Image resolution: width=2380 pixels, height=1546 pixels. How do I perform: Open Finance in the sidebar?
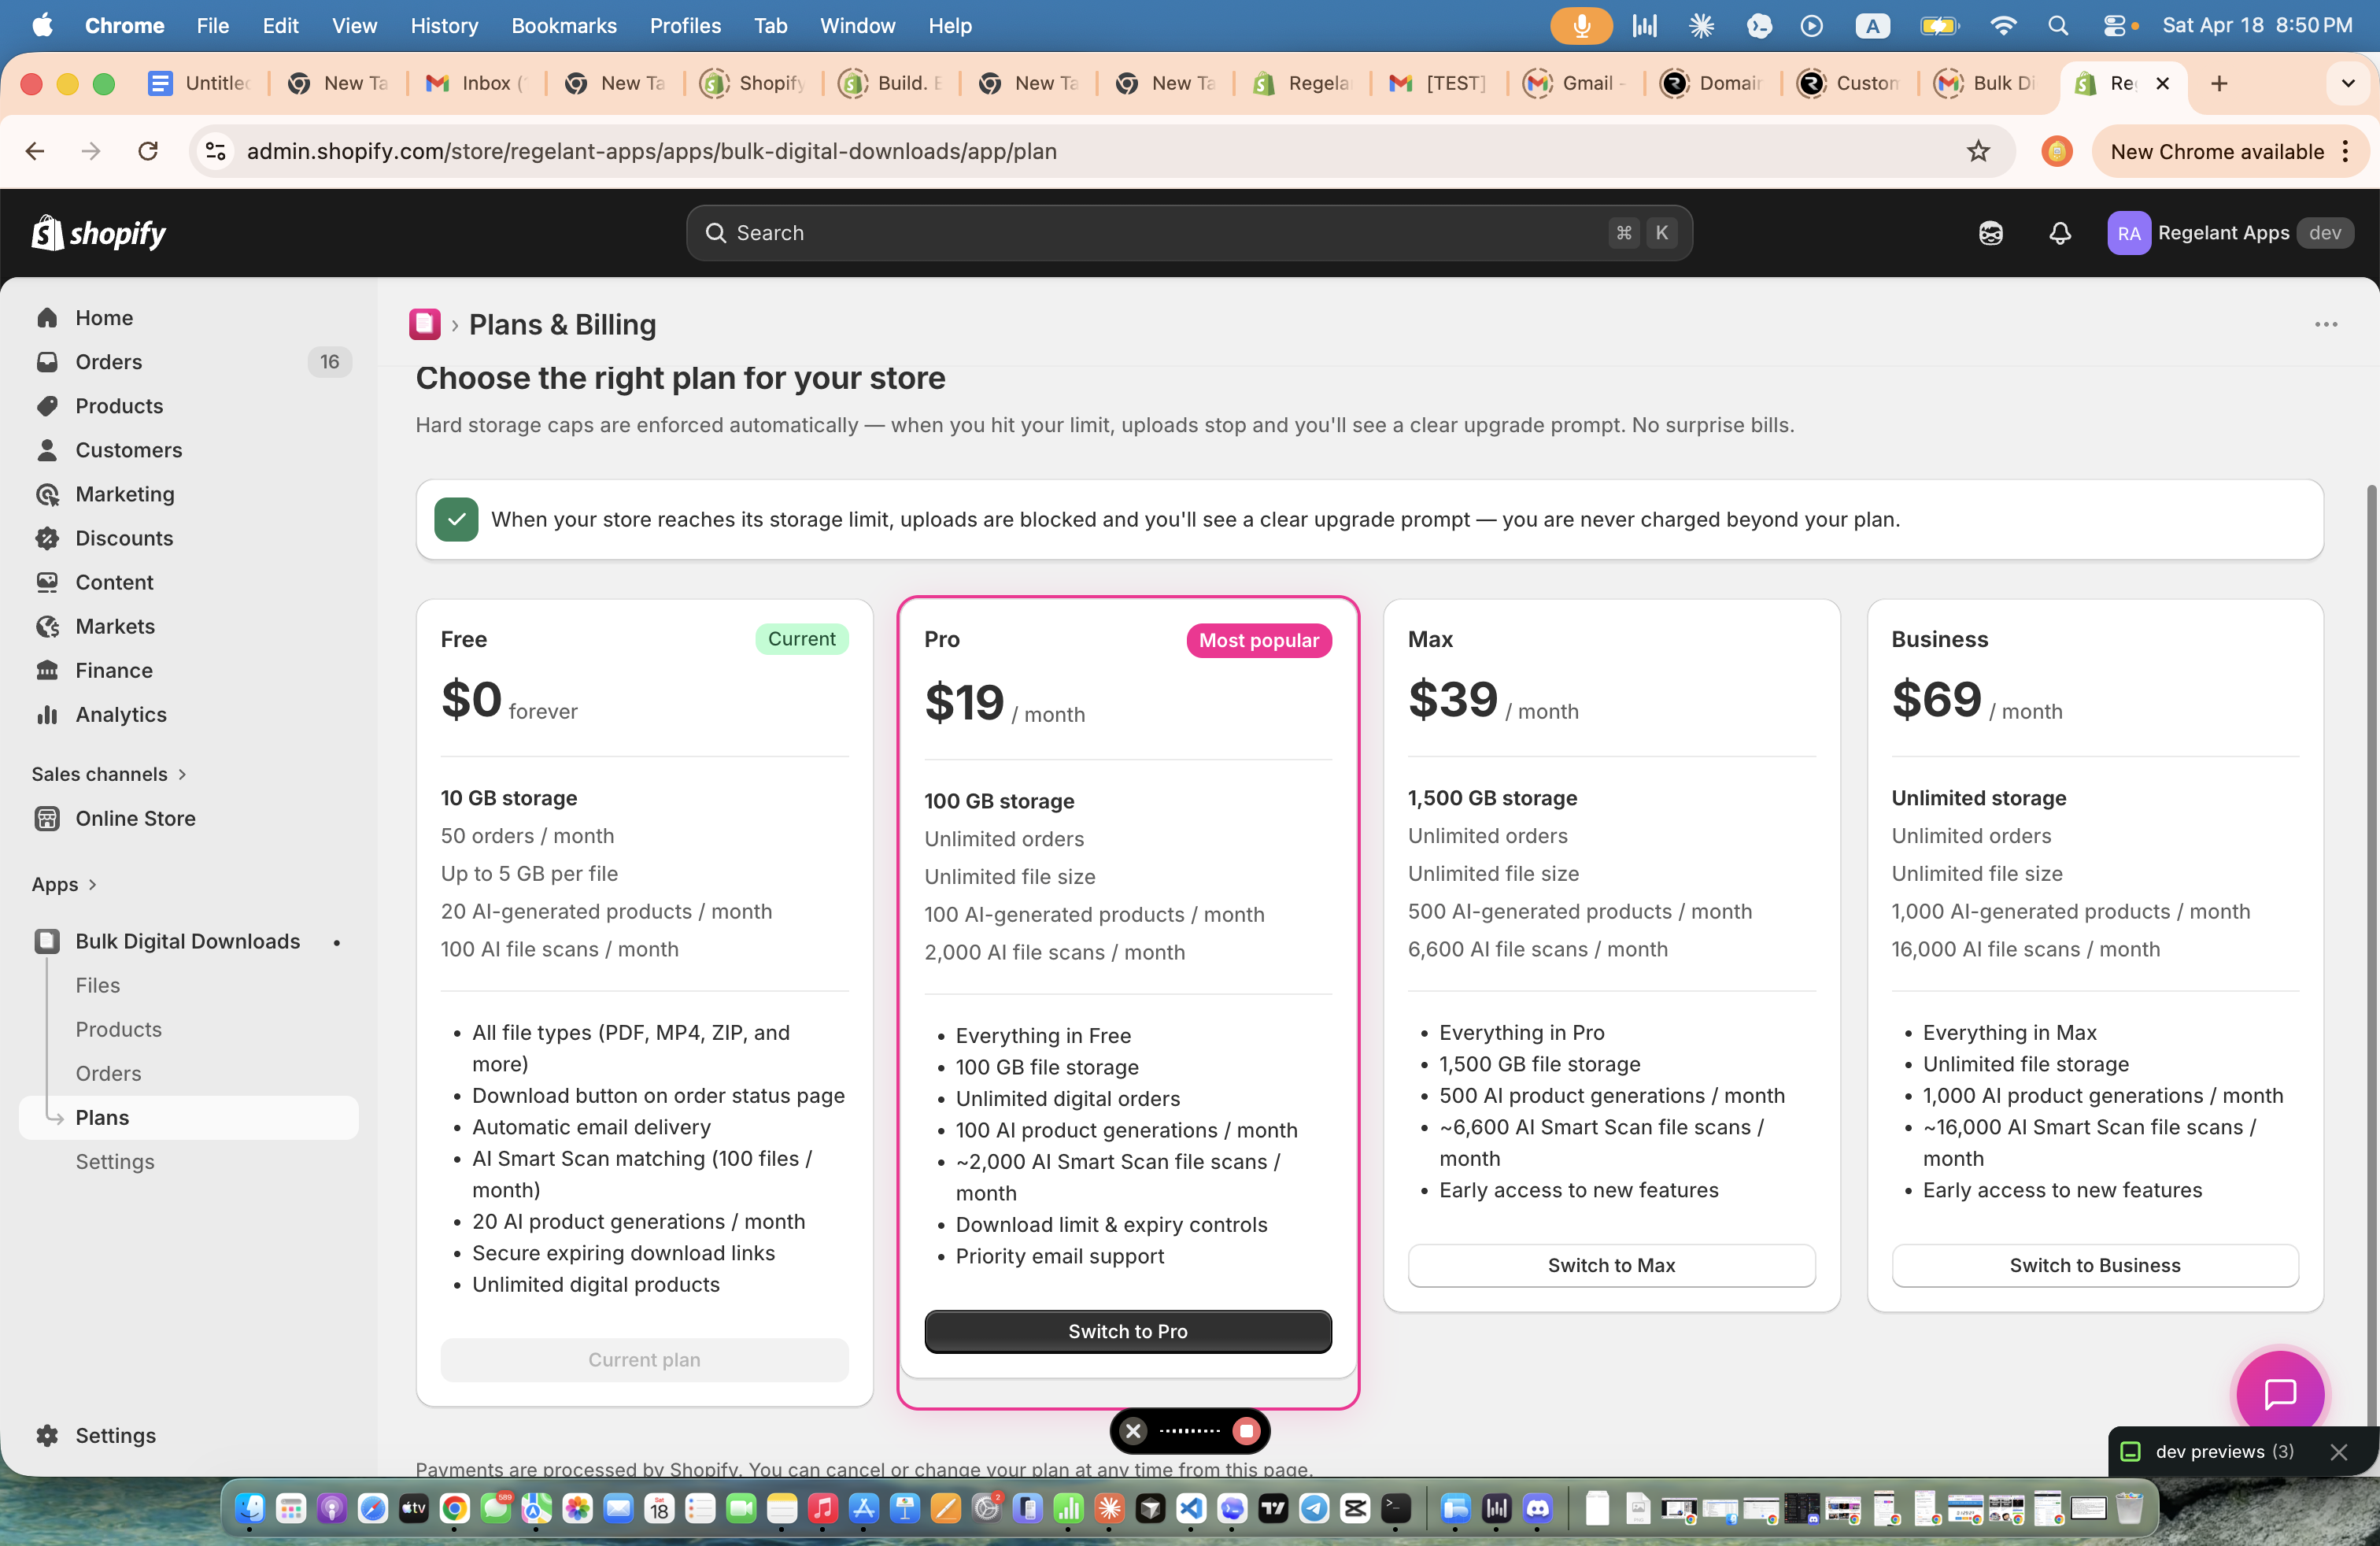(114, 670)
